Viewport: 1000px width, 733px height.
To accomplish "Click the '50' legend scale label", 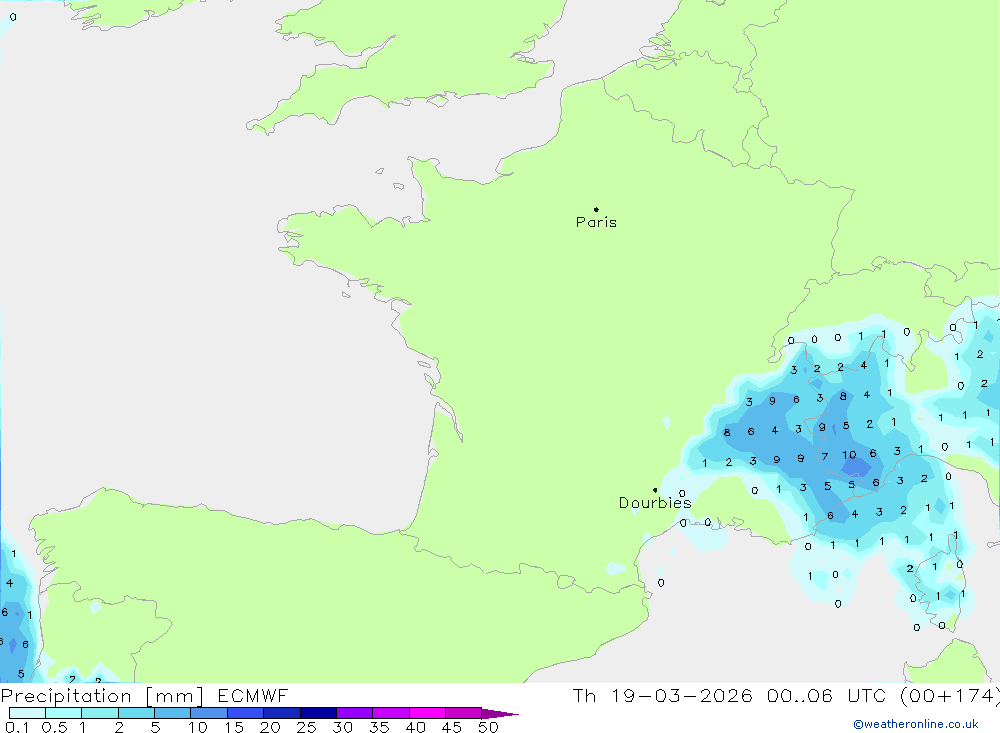I will click(488, 727).
